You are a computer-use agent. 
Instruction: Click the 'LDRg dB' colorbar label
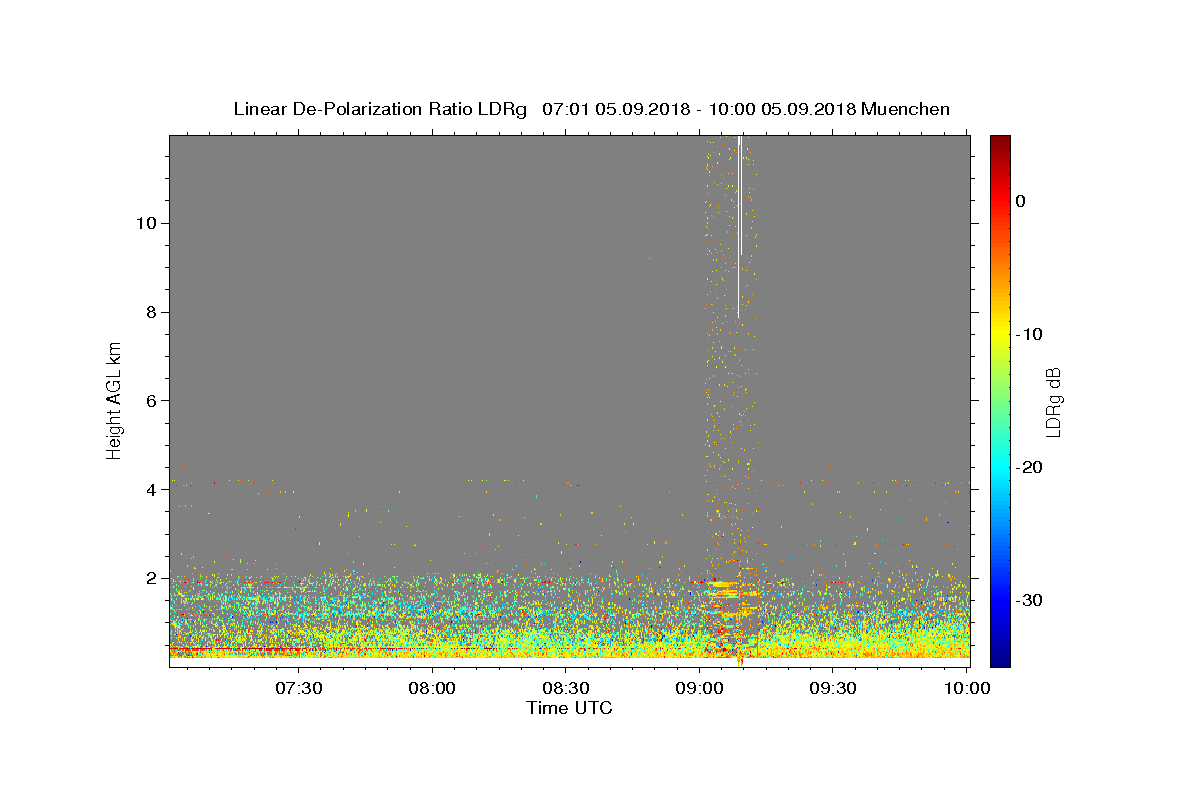(x=1053, y=401)
